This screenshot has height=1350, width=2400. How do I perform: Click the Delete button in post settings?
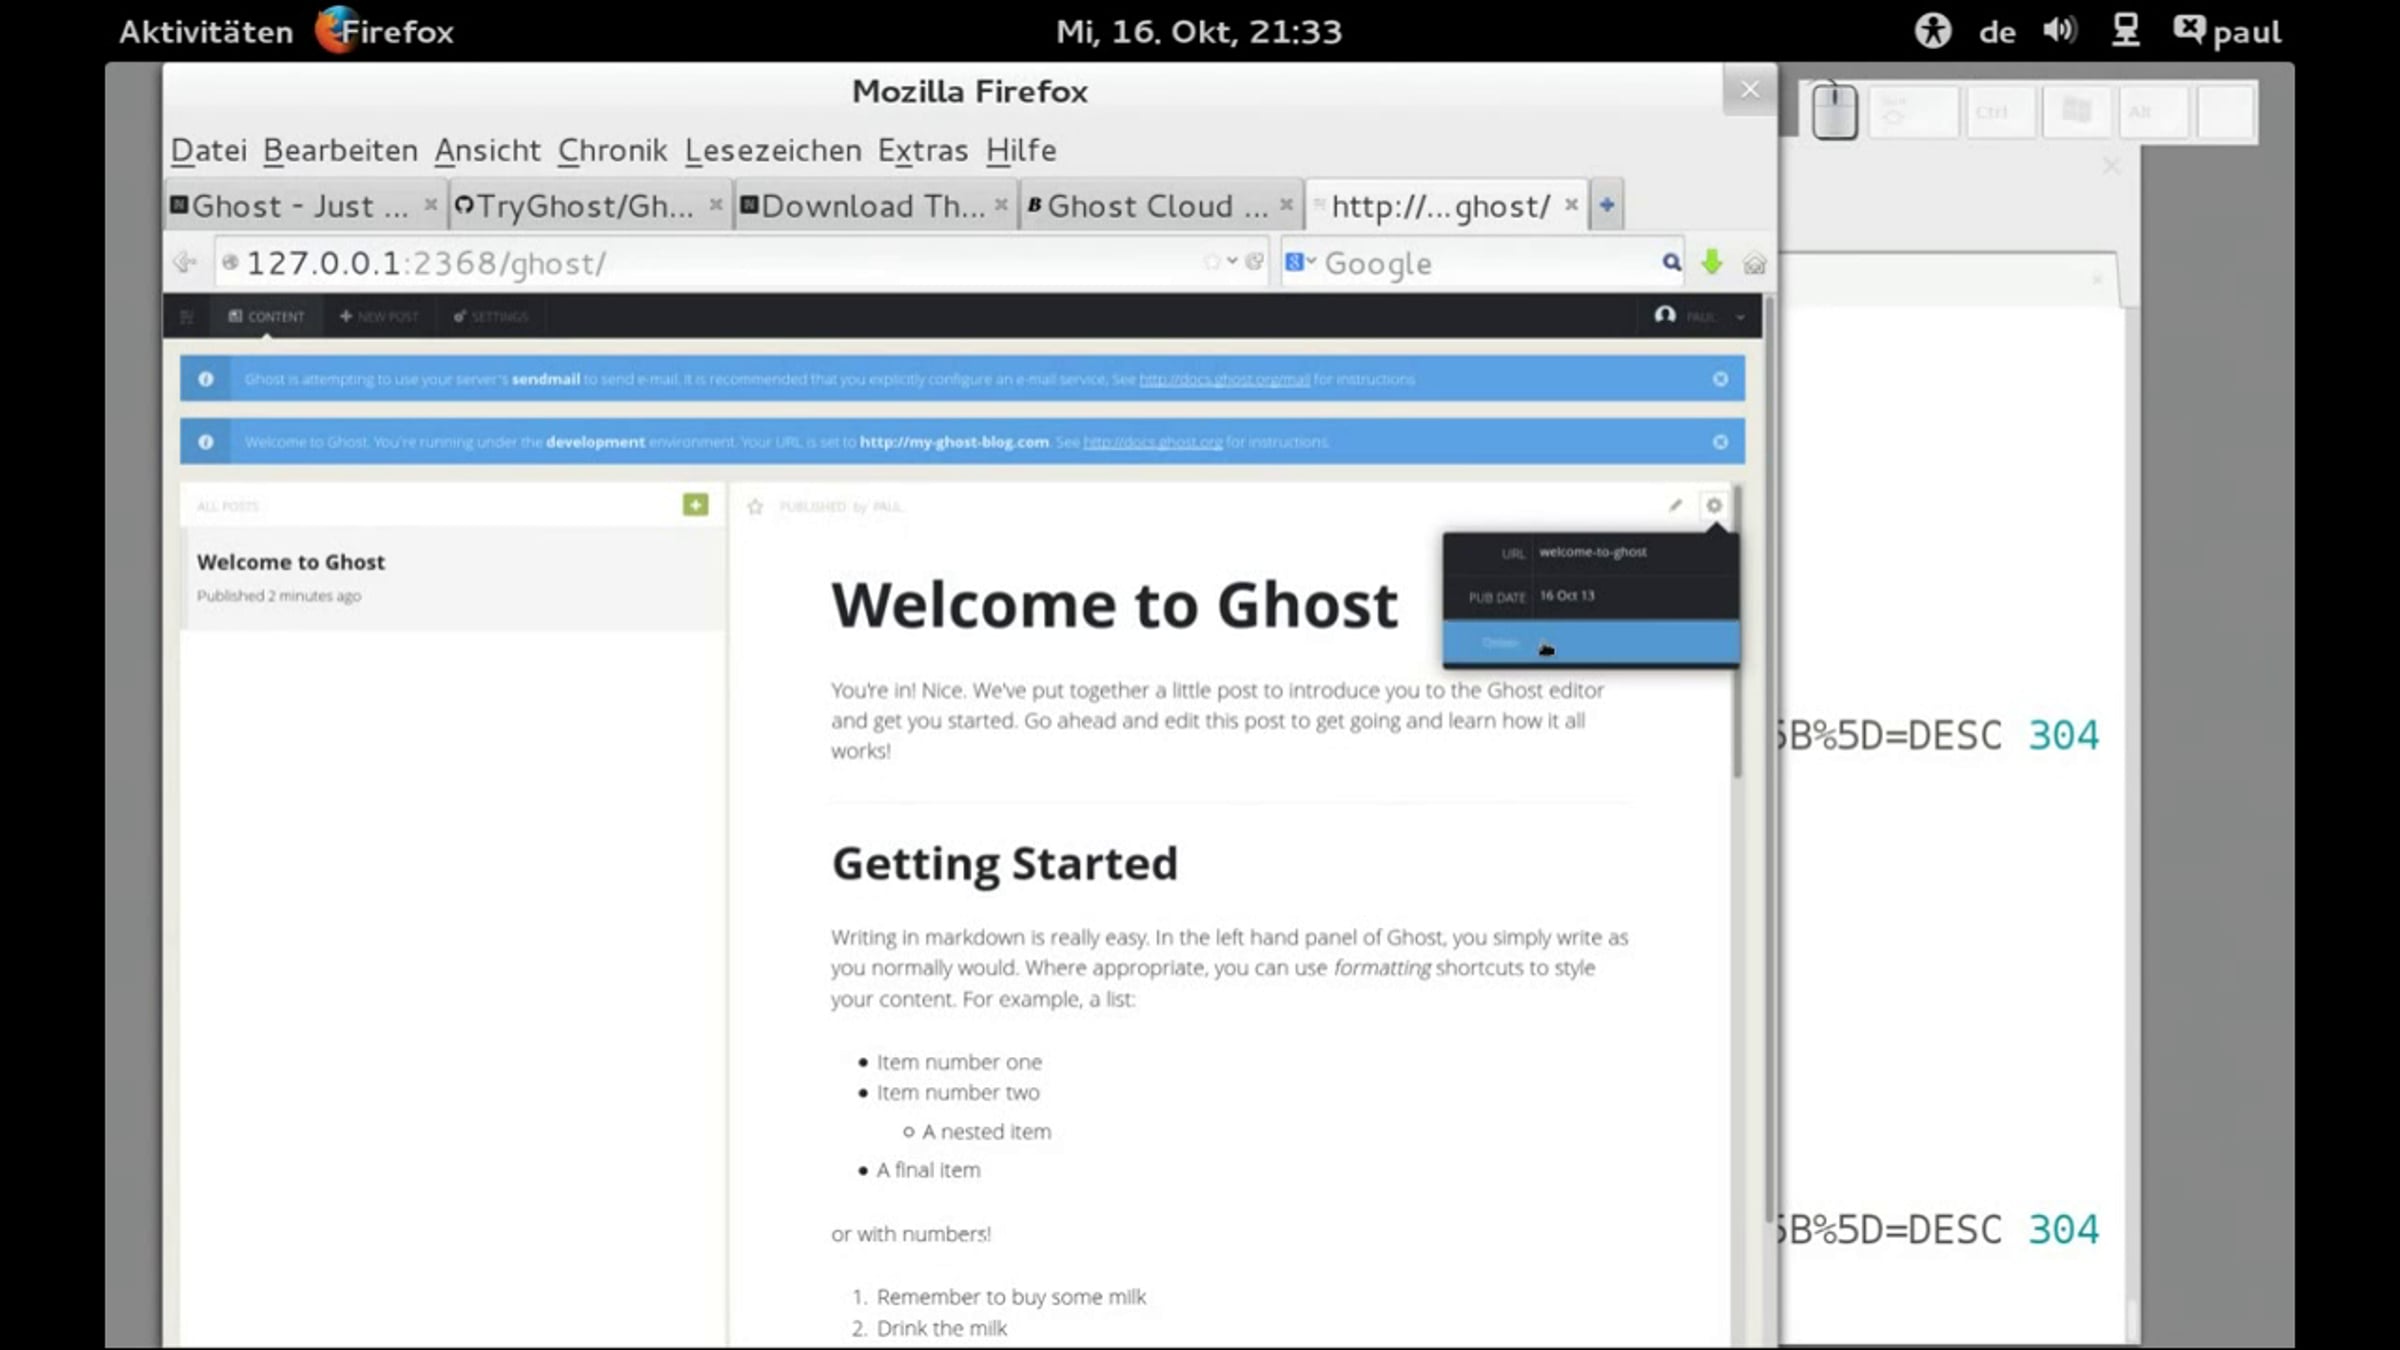[x=1500, y=643]
